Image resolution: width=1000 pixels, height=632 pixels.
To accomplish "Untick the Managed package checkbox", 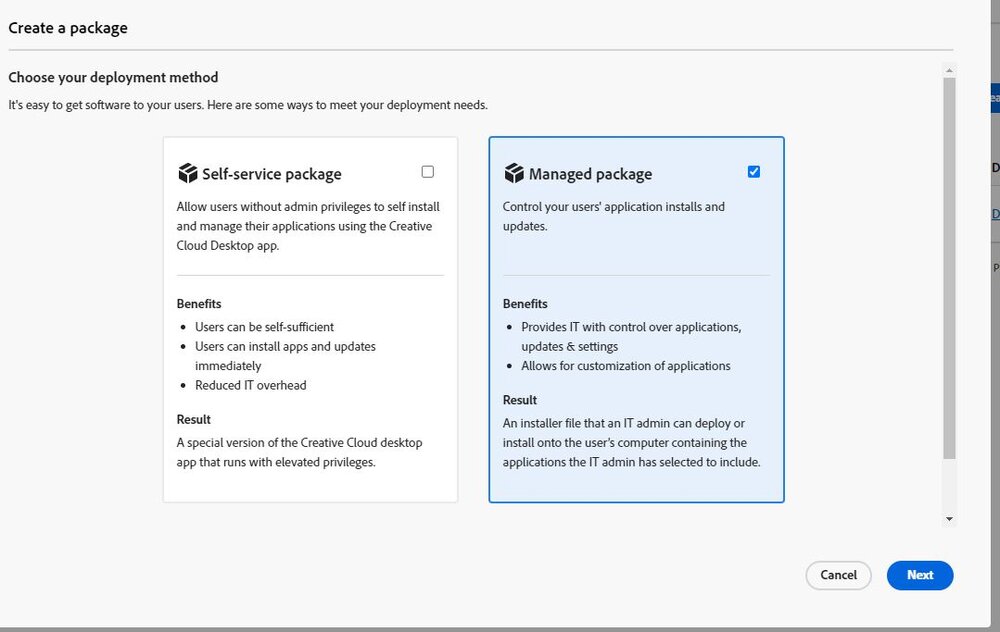I will tap(754, 172).
